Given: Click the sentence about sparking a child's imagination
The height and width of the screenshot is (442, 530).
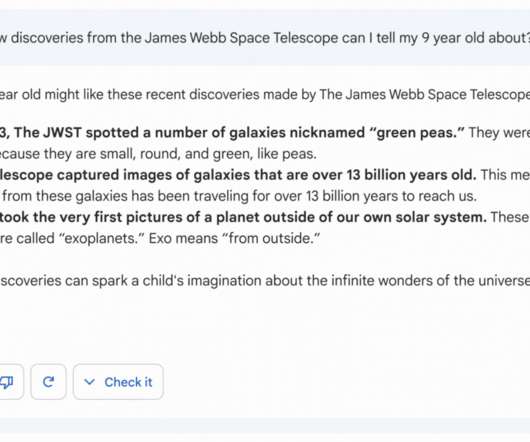Looking at the screenshot, I should coord(265,281).
